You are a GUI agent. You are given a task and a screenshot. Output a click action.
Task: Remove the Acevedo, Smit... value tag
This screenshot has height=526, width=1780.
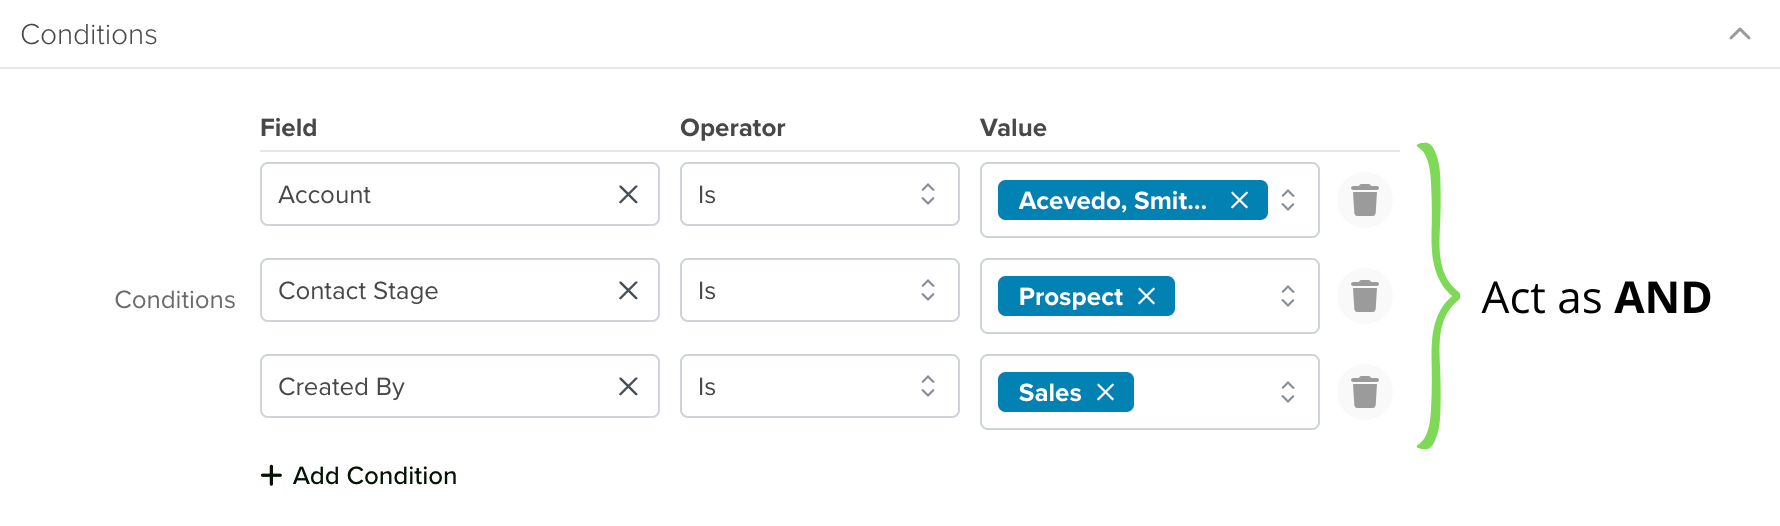[1239, 200]
